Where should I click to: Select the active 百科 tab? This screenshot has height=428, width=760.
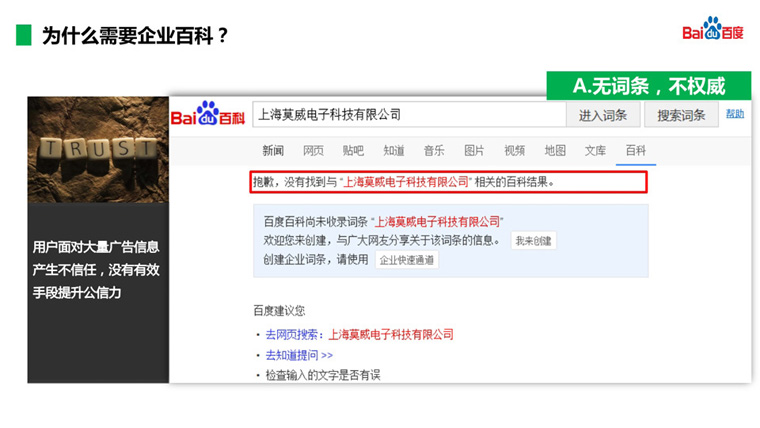coord(635,151)
